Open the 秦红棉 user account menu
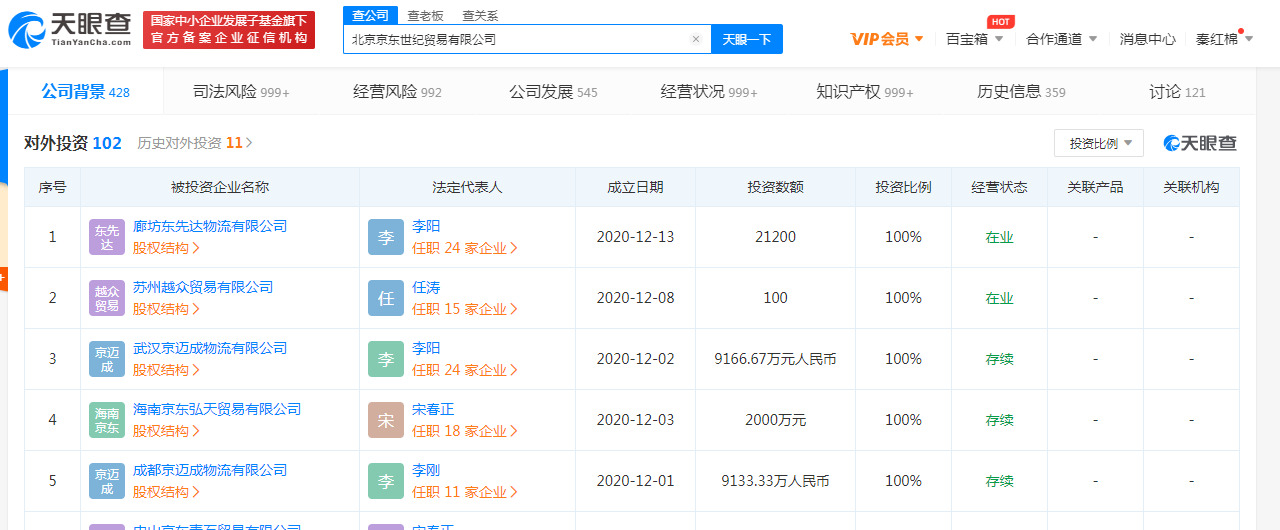This screenshot has width=1280, height=530. (1225, 39)
